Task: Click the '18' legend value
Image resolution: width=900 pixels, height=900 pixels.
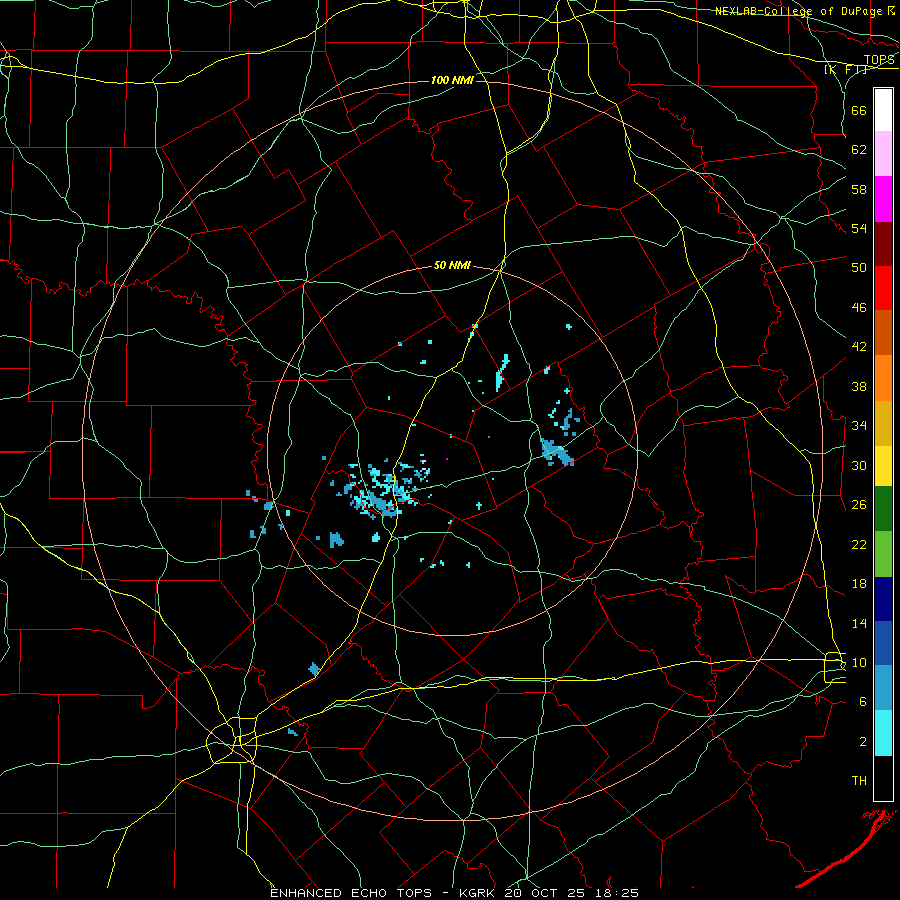Action: [x=859, y=584]
